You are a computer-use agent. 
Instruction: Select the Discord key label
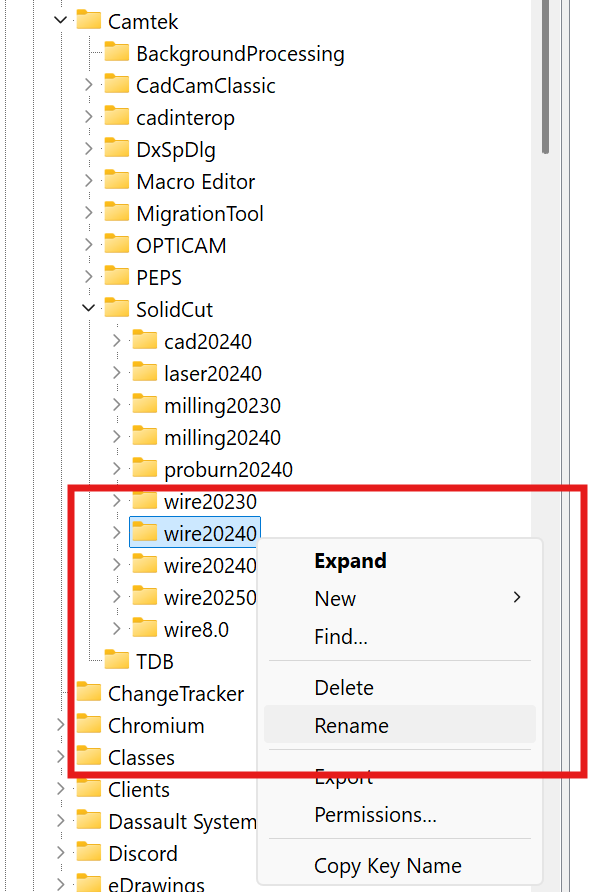point(143,854)
